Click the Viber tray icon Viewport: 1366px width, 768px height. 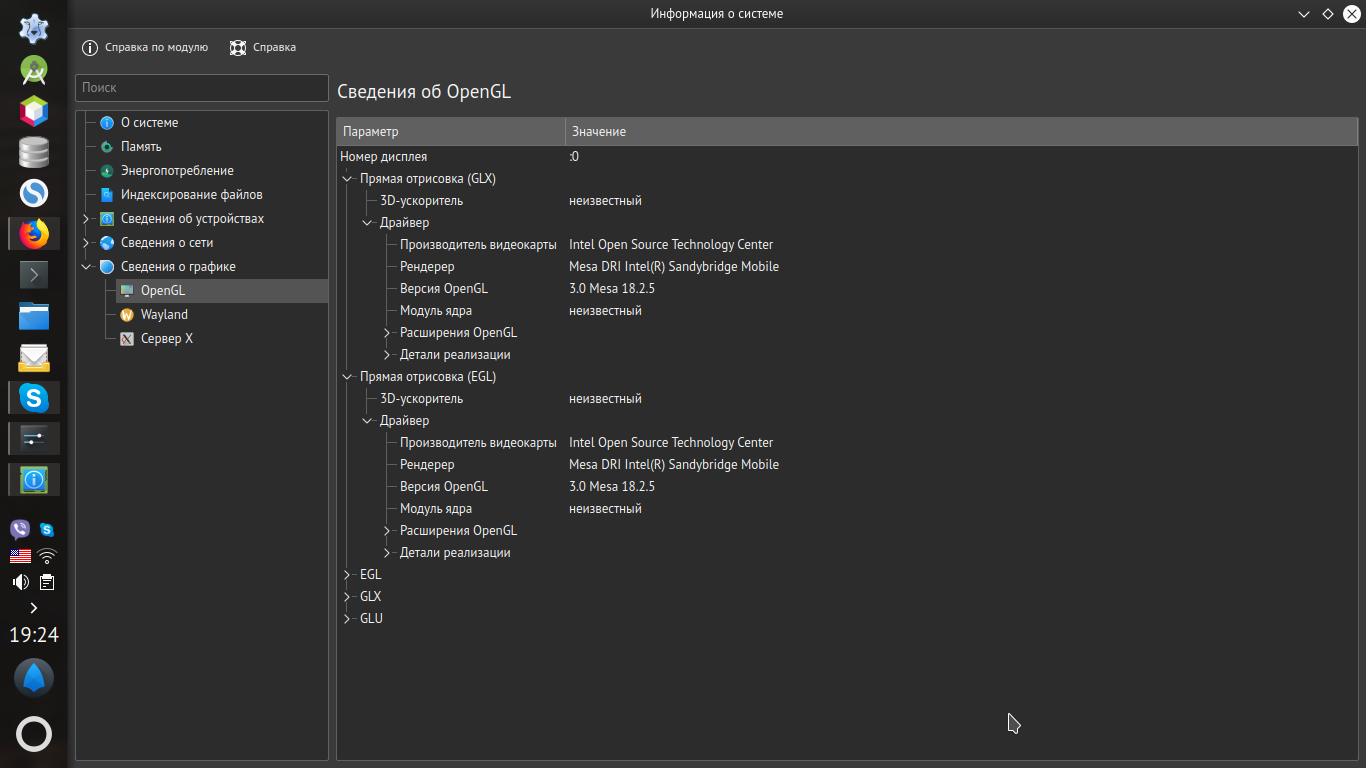pos(20,530)
